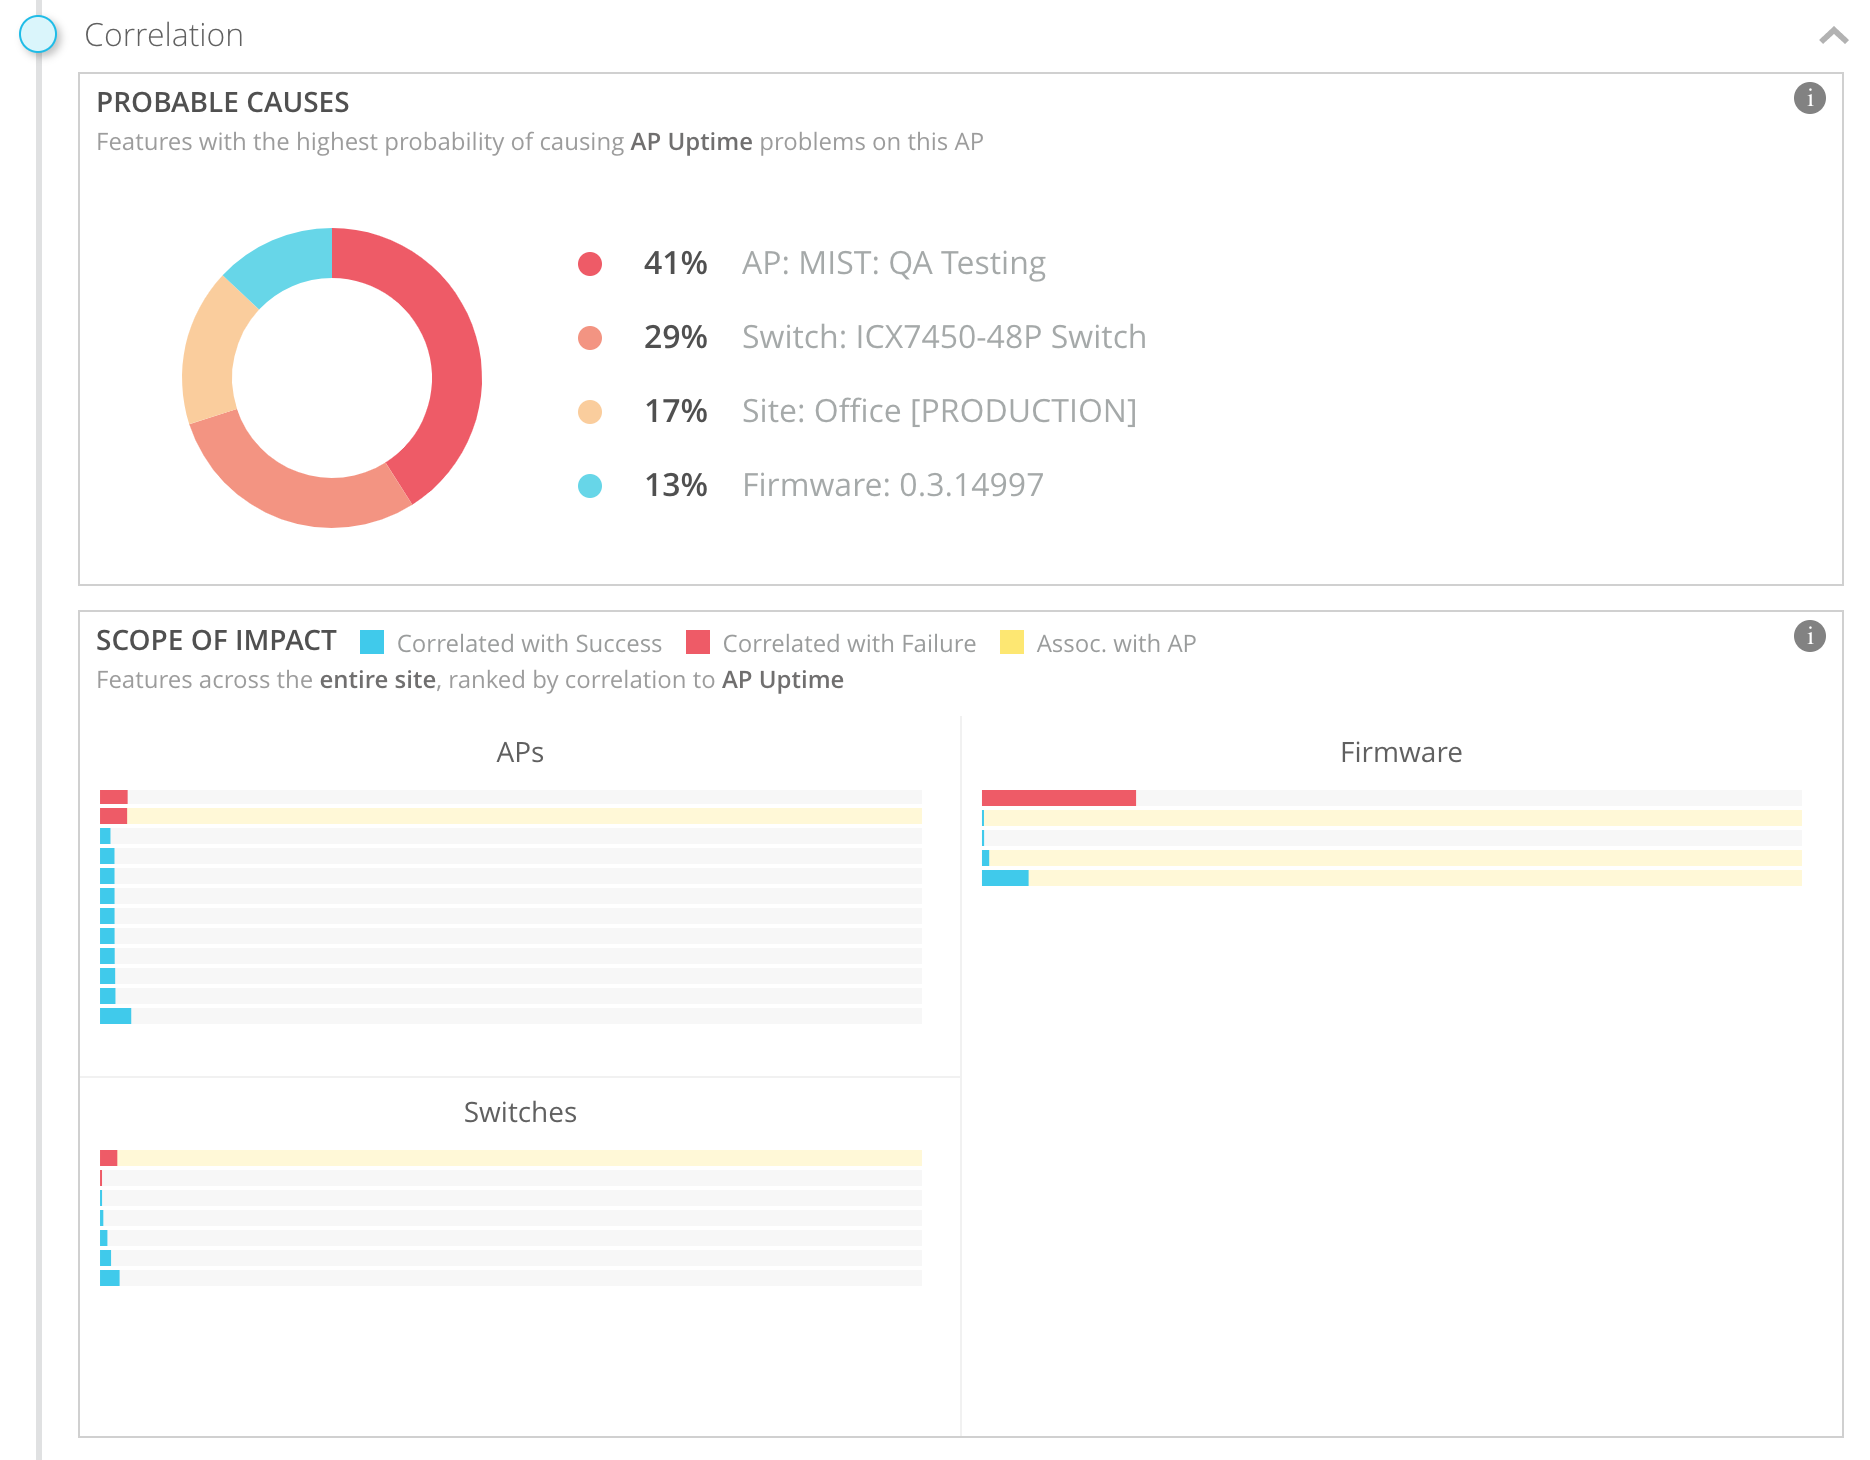Click the Probable Causes info icon
1870x1460 pixels.
click(1809, 98)
